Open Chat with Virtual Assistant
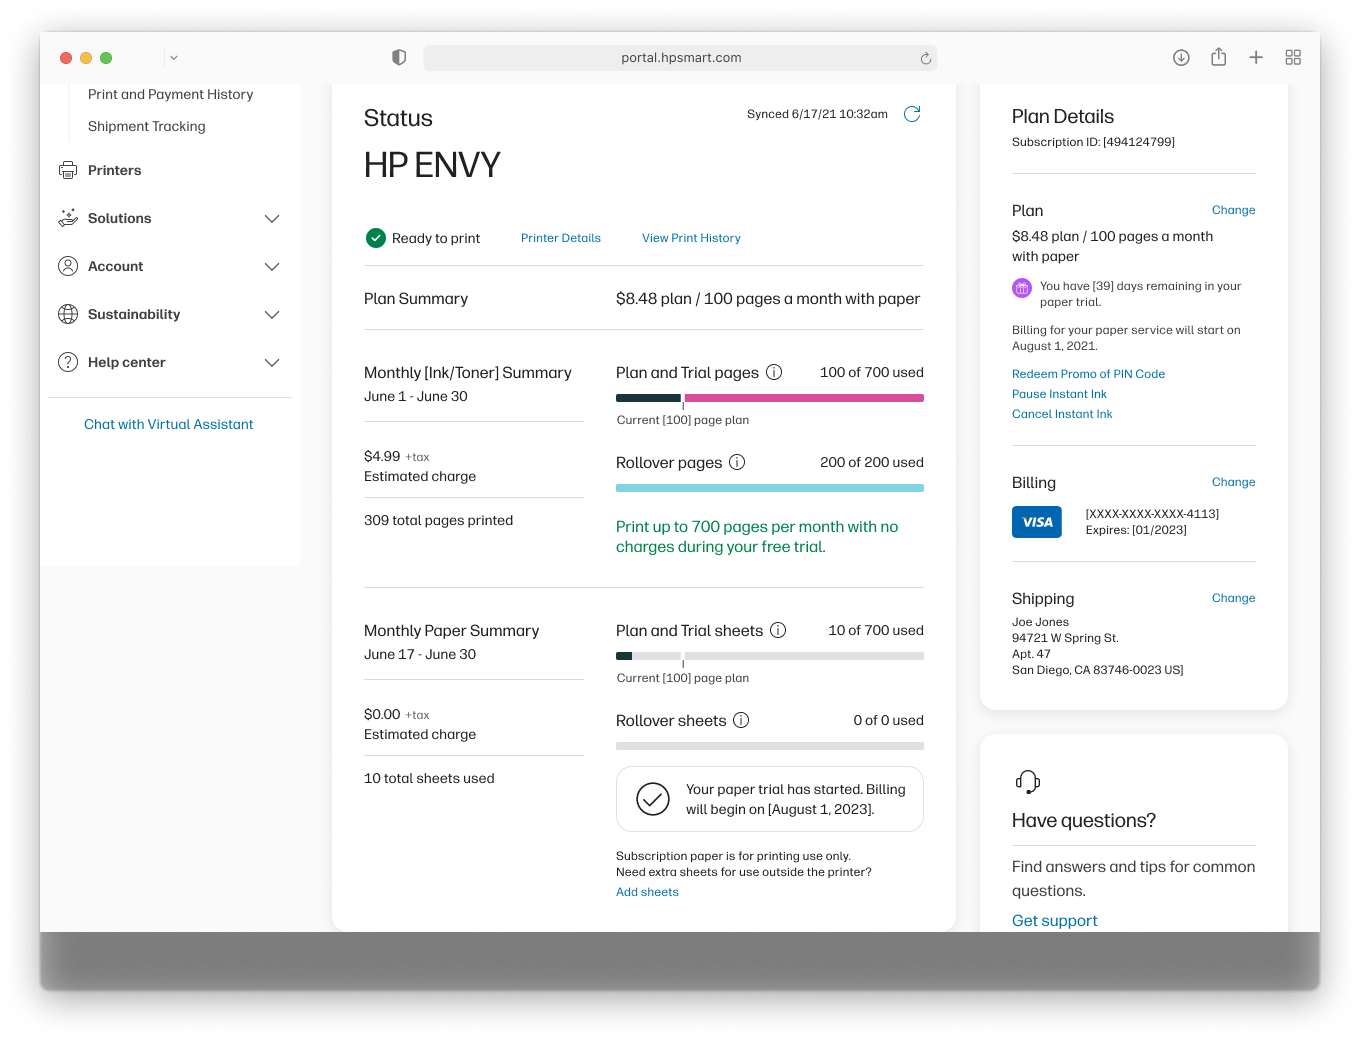1360x1039 pixels. 169,424
